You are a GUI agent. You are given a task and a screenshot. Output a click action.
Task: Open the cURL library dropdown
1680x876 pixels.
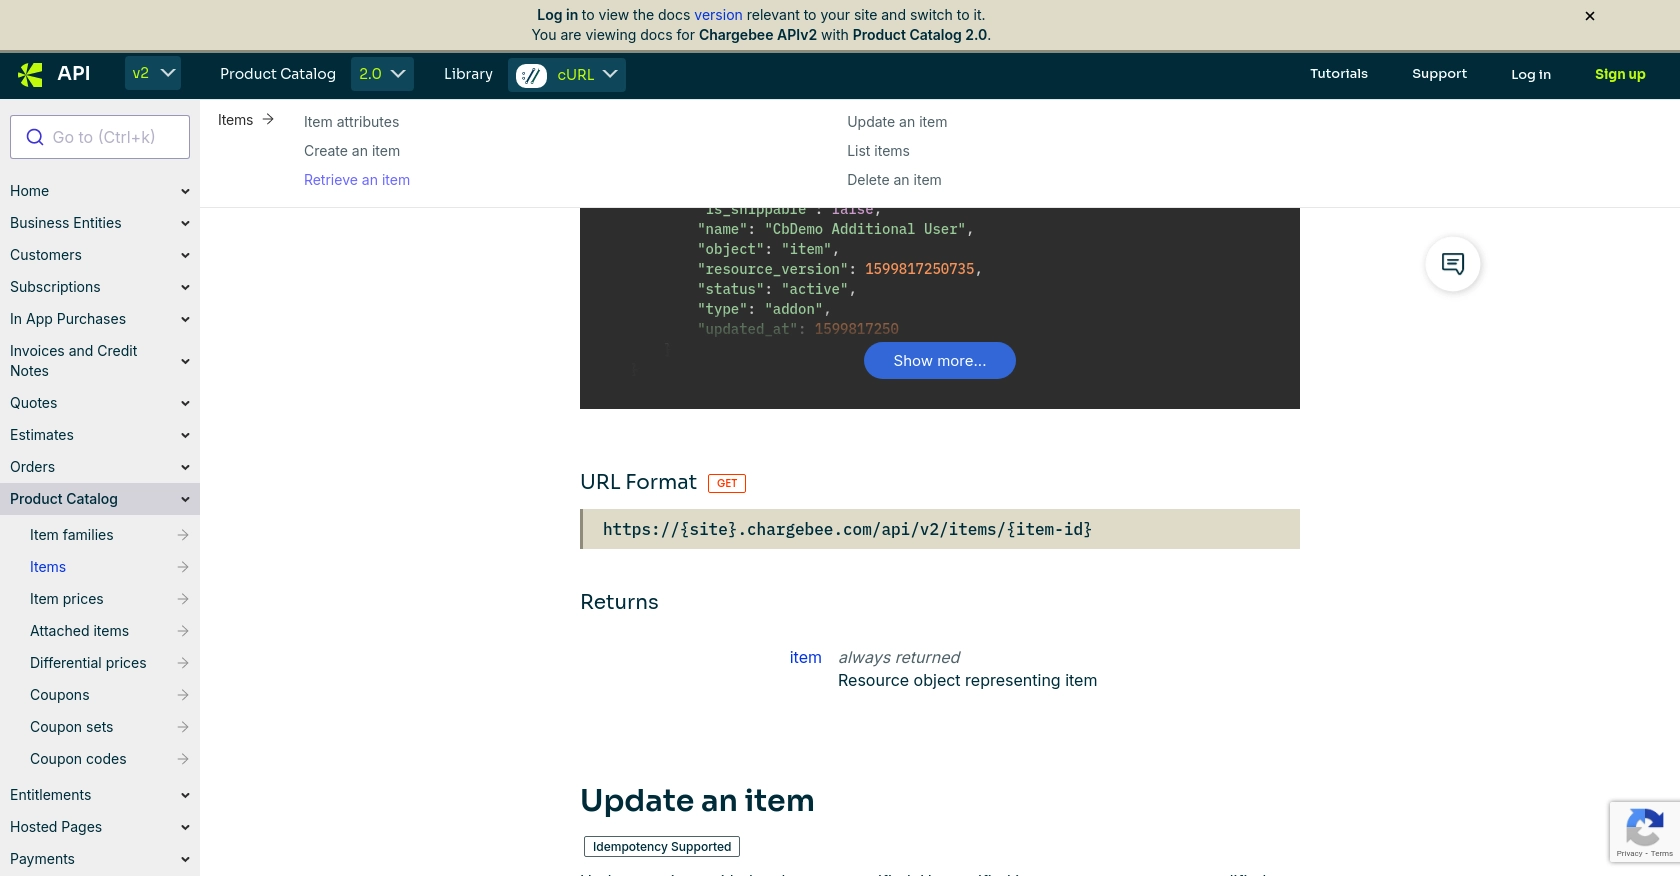[567, 75]
